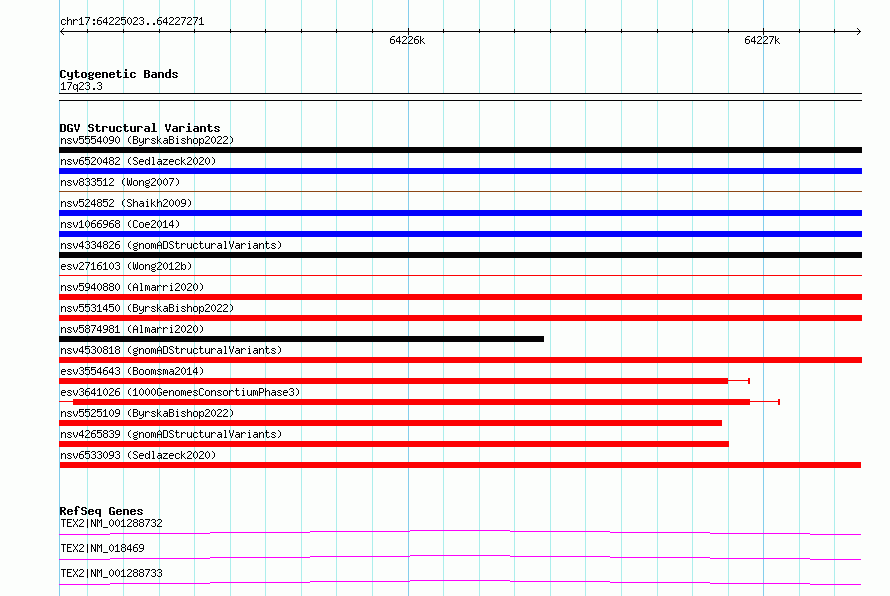The width and height of the screenshot is (890, 596).
Task: Click magenta intron line of TEX2|NM_001288732
Action: pos(460,532)
